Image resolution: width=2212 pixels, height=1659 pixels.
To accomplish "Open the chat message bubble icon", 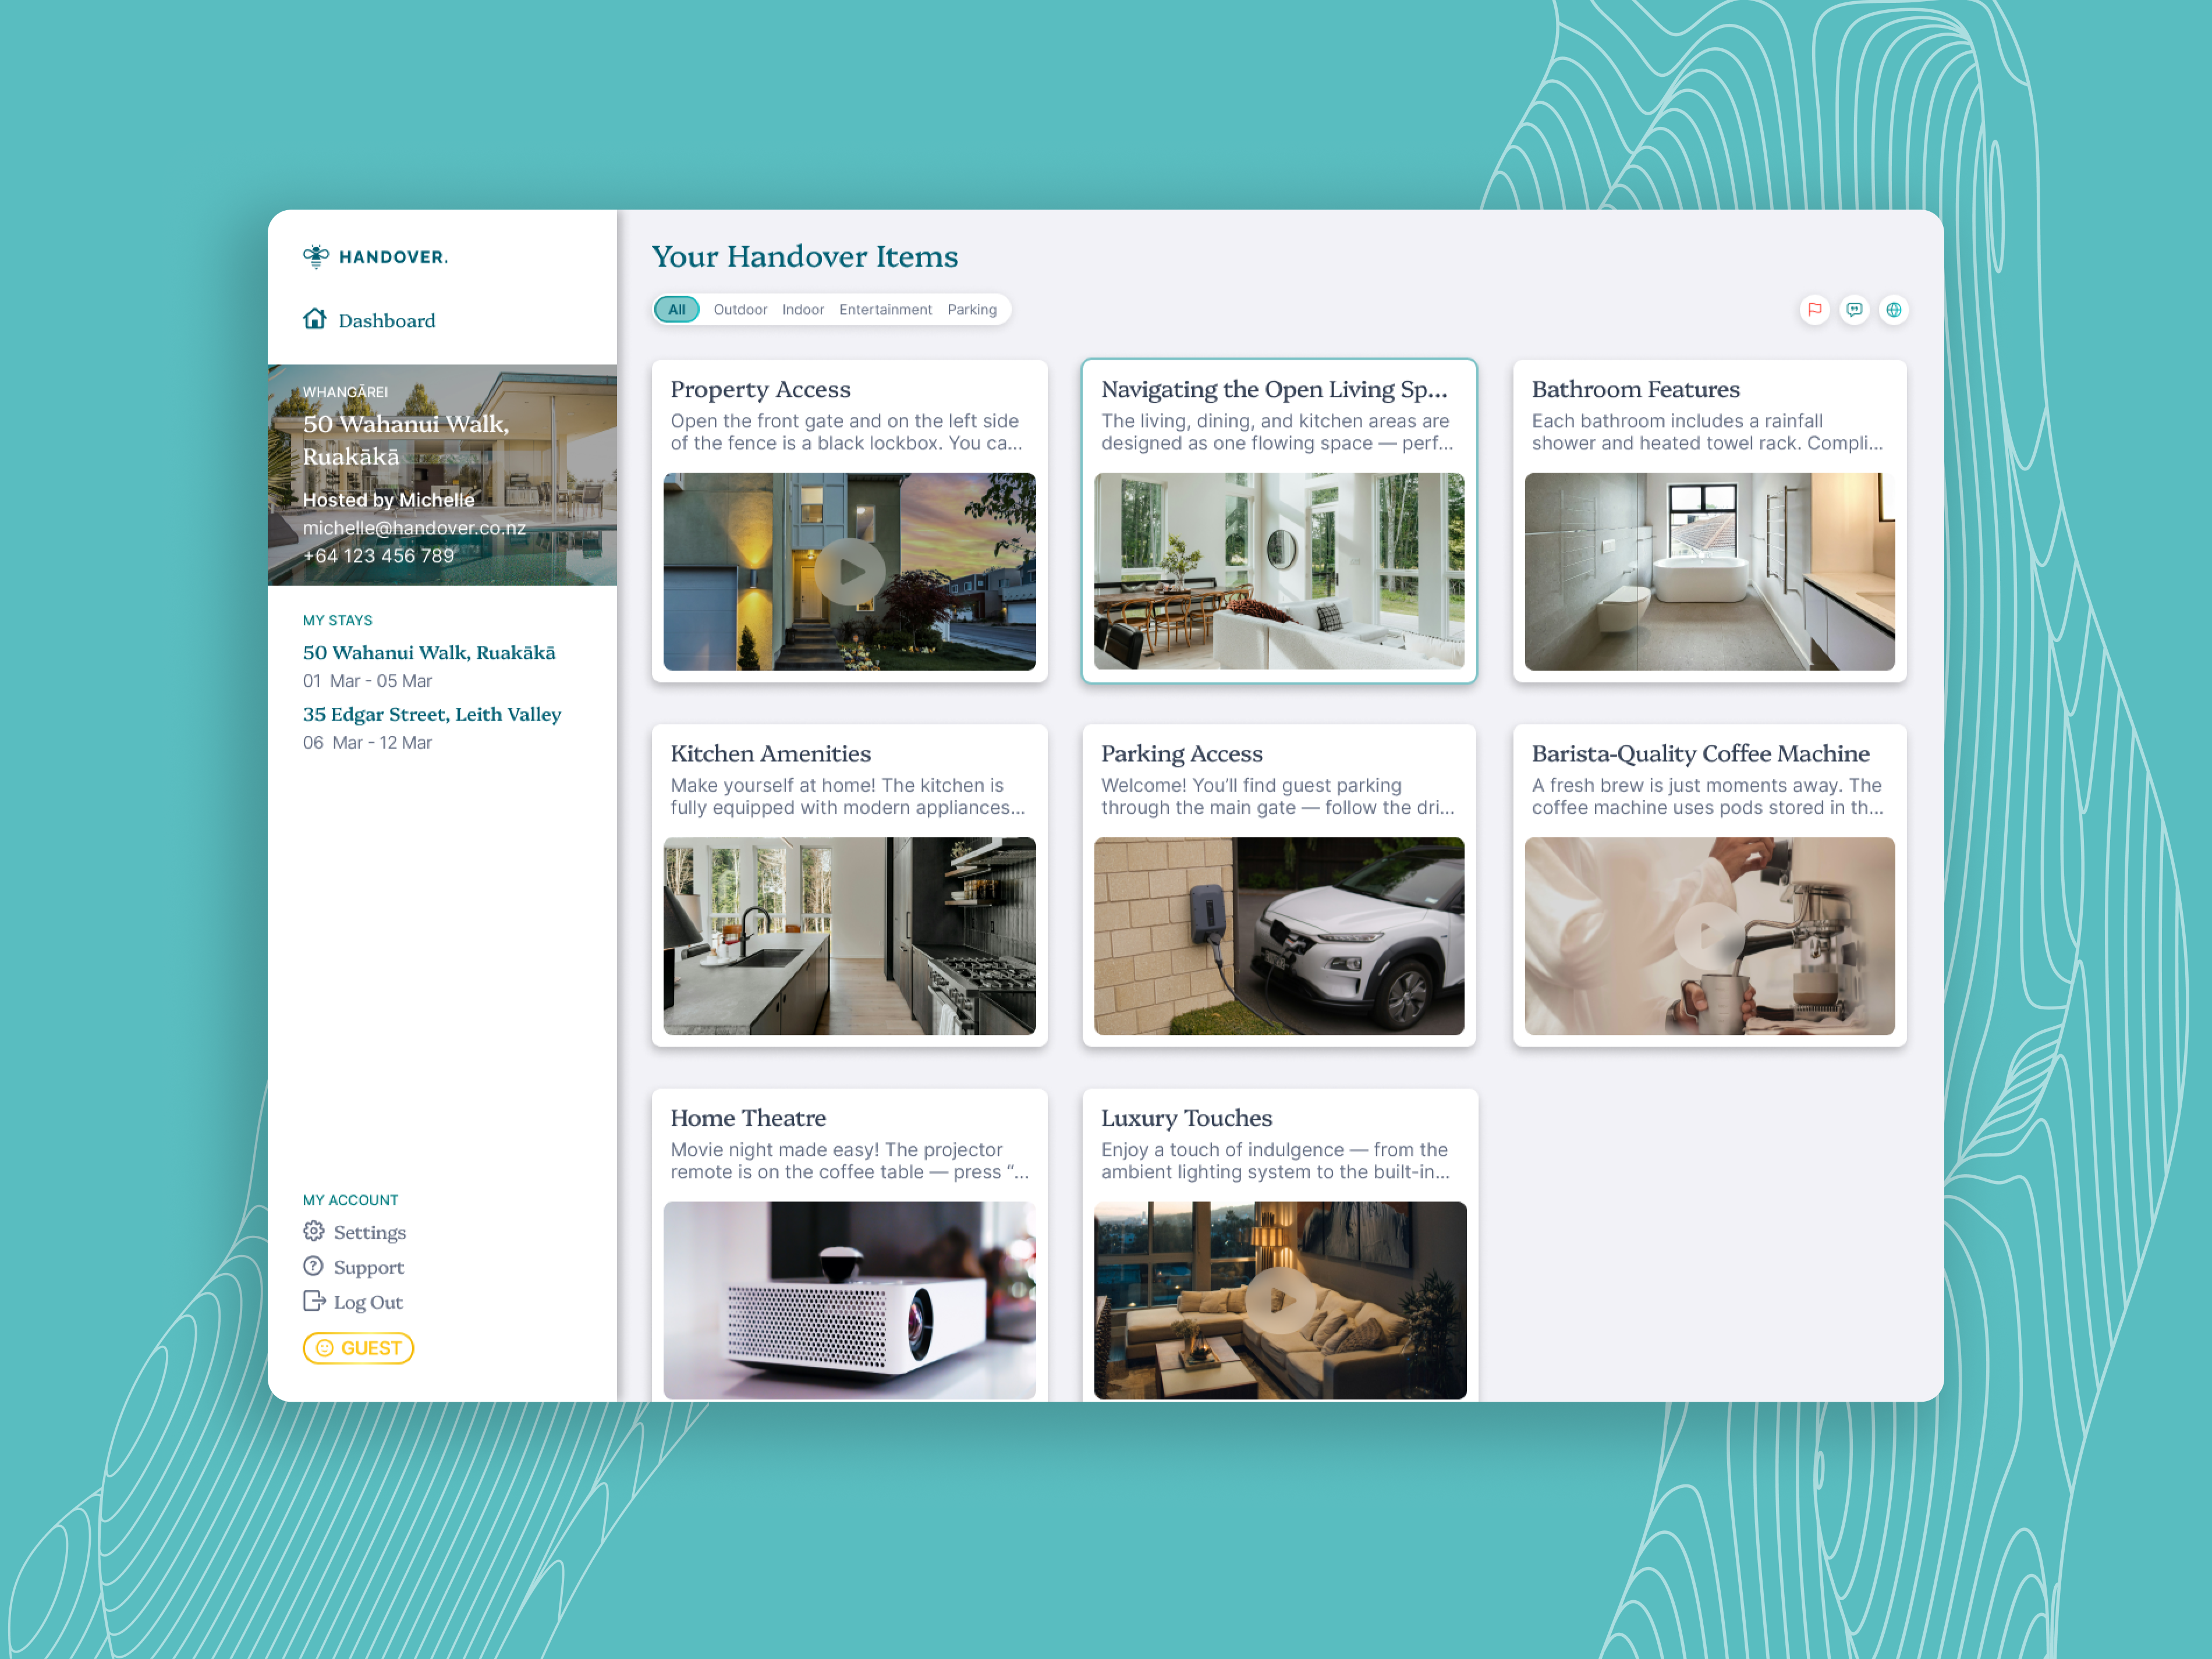I will click(1854, 310).
